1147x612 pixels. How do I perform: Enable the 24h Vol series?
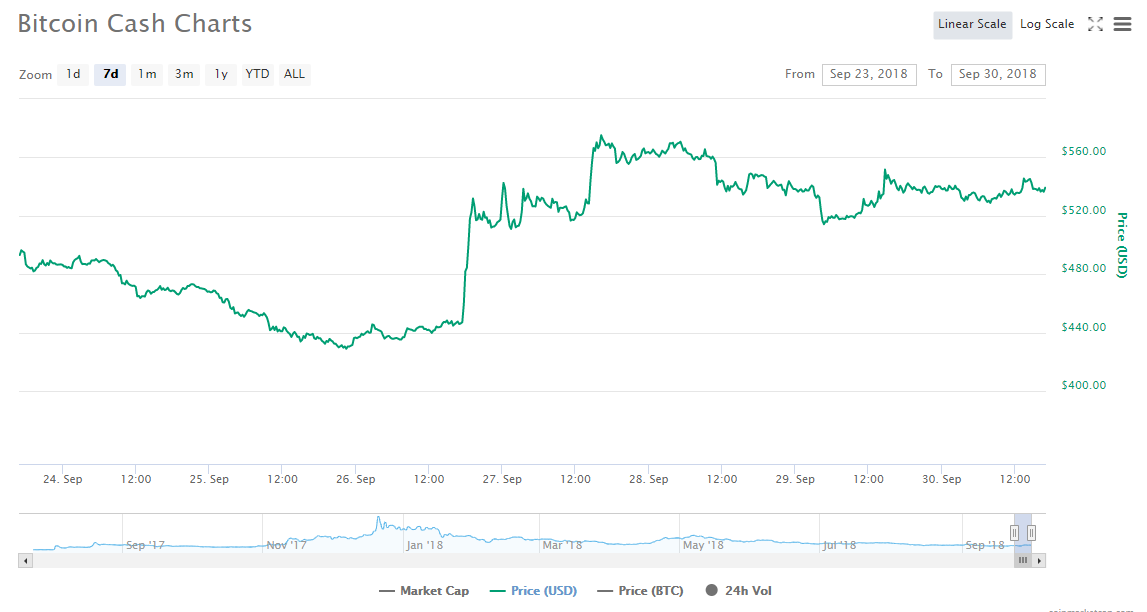pyautogui.click(x=738, y=591)
